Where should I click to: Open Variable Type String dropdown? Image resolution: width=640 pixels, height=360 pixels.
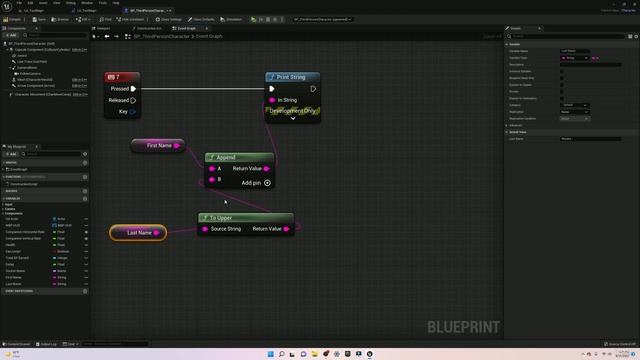pyautogui.click(x=575, y=58)
